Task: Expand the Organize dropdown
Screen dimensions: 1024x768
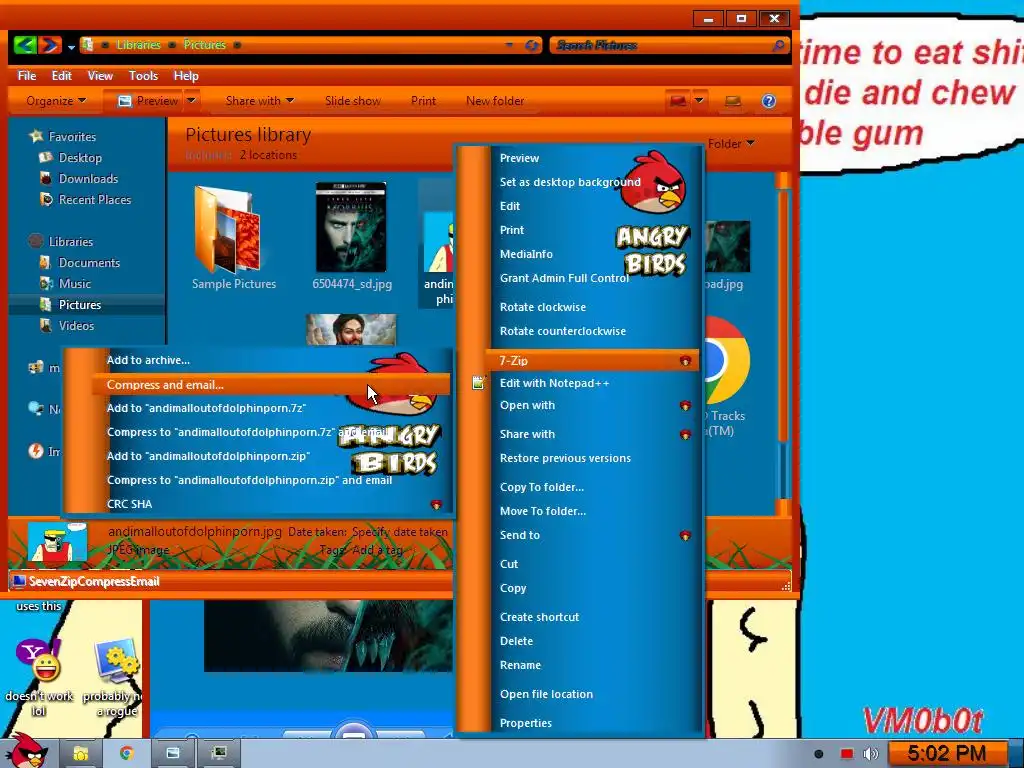Action: [56, 101]
